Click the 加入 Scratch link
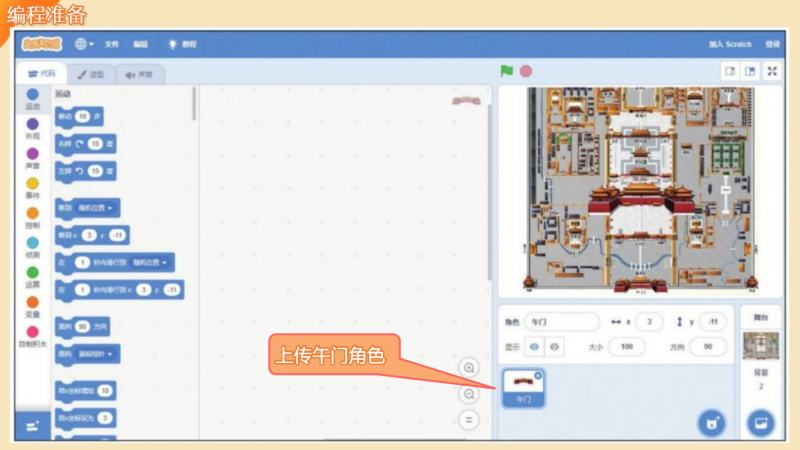Viewport: 800px width, 450px height. (730, 44)
